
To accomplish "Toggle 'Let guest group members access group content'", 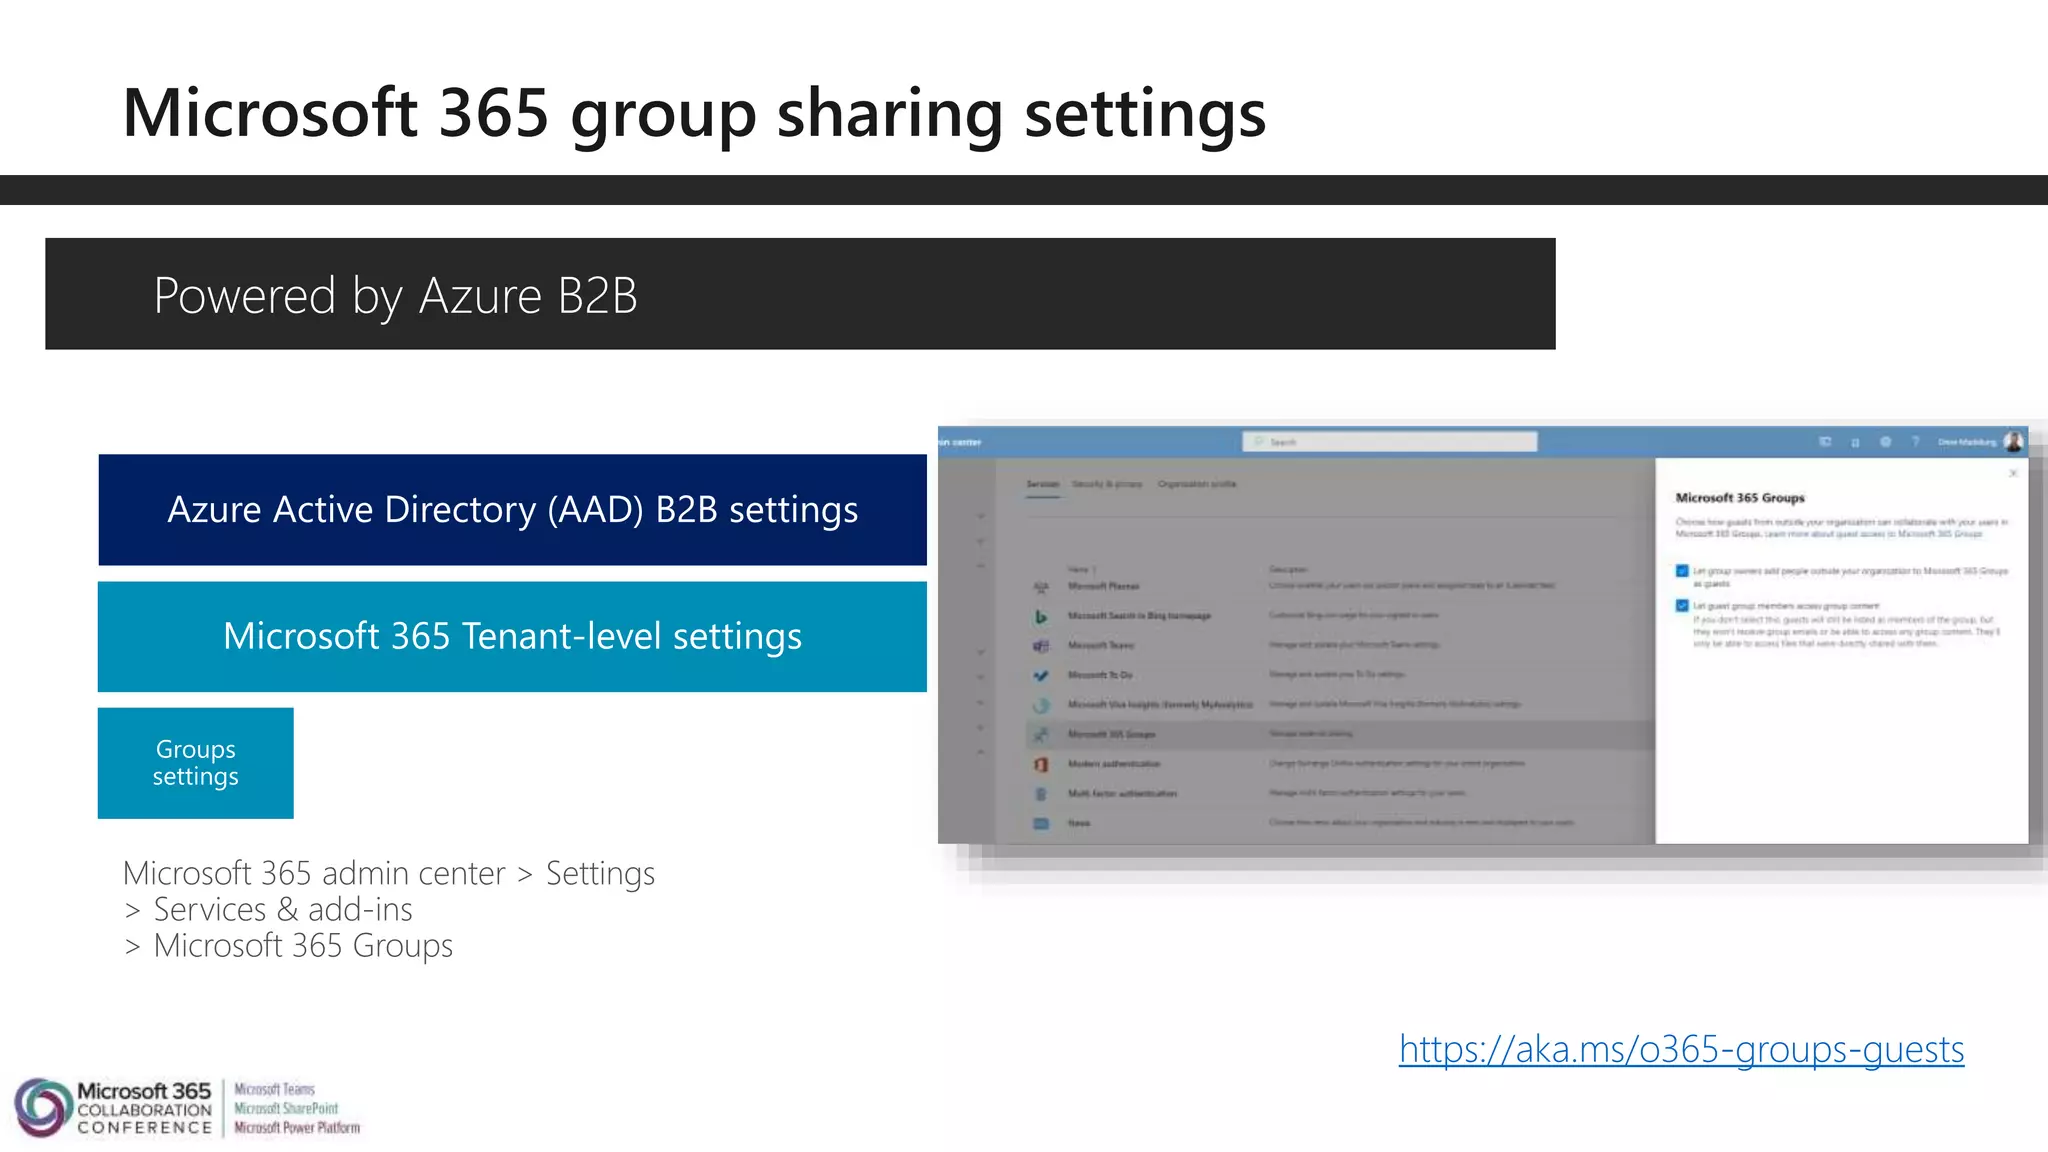I will click(1682, 606).
